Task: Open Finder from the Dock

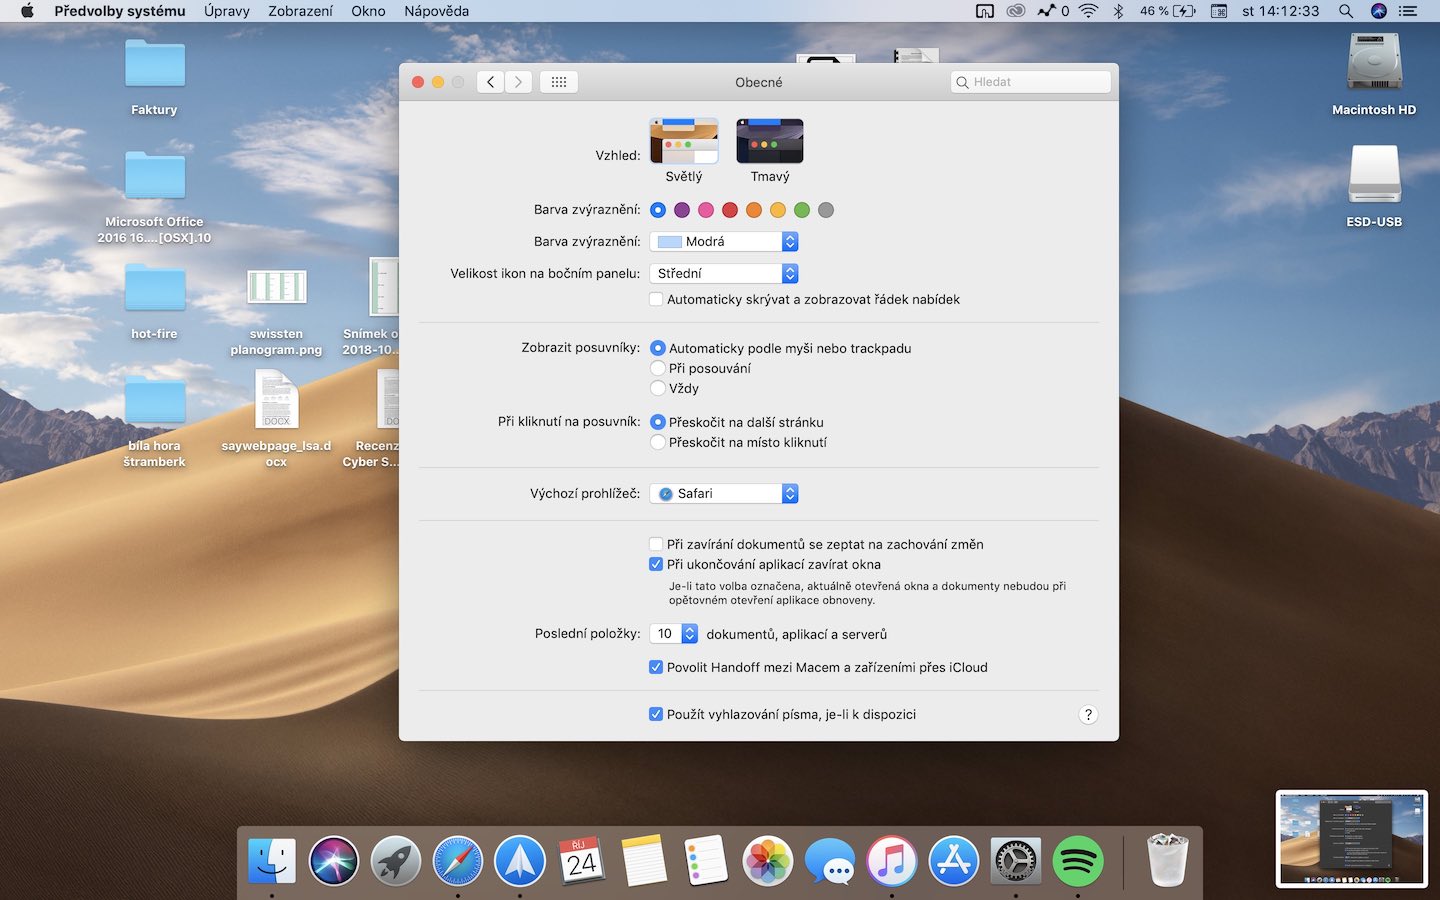Action: (x=272, y=860)
